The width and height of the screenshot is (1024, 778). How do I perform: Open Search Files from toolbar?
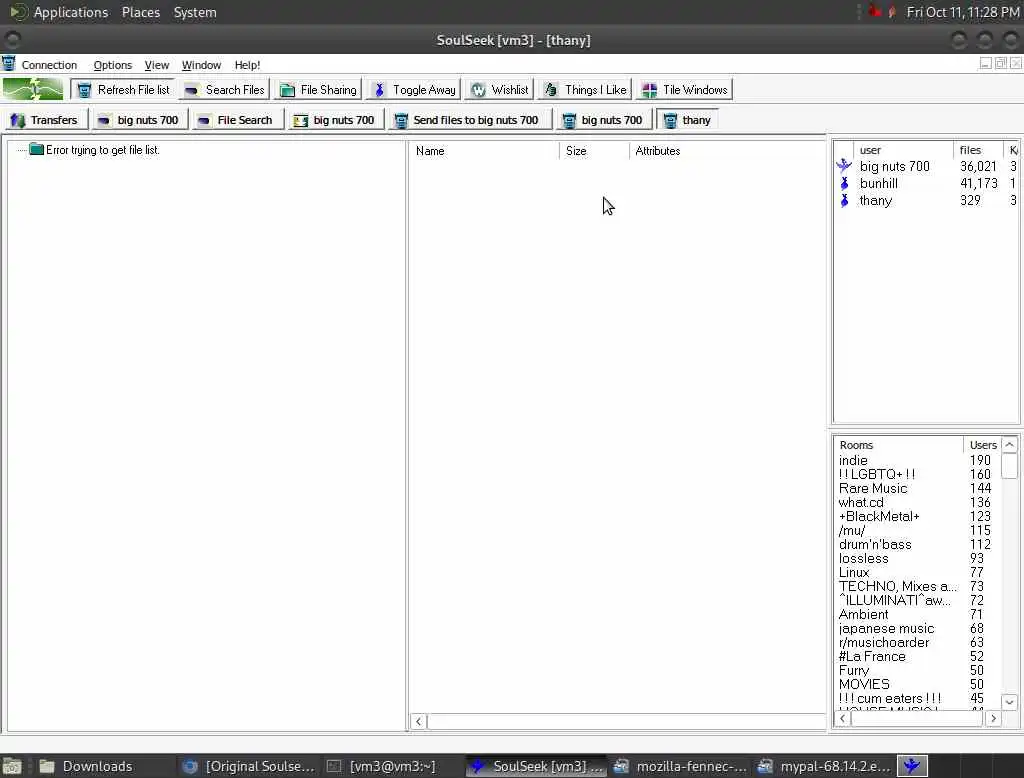[224, 89]
